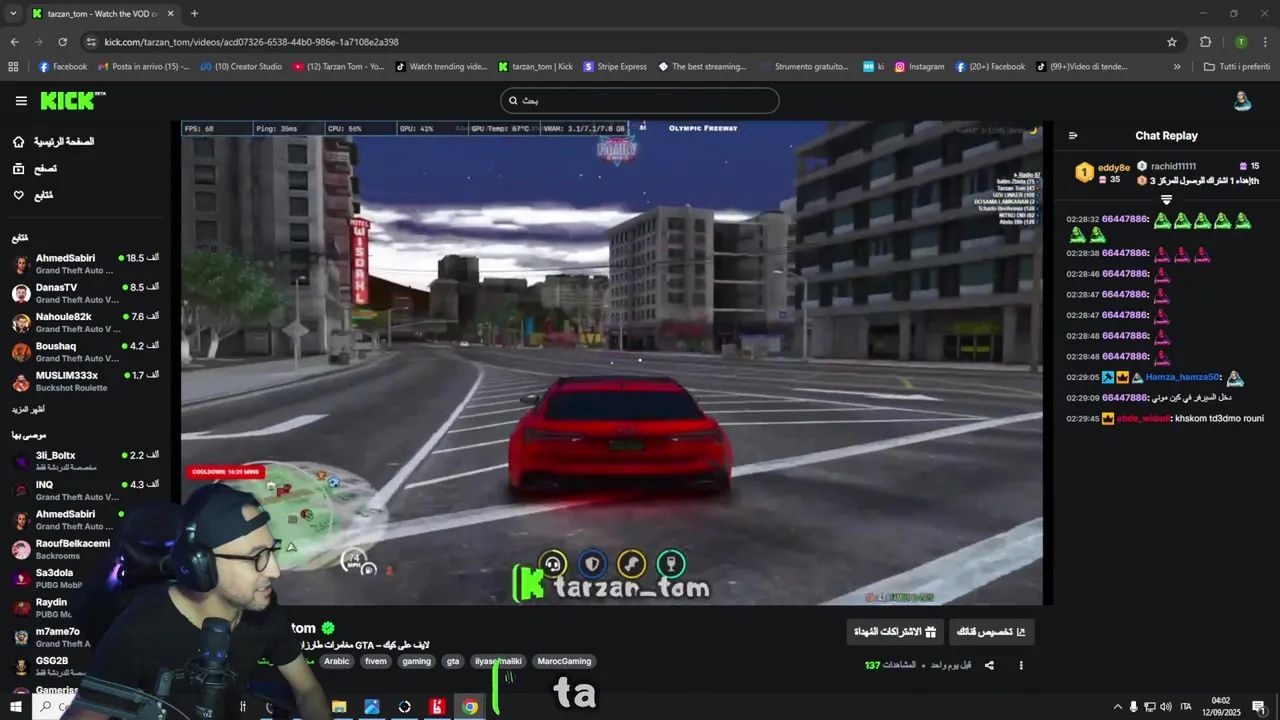Open Chrome profile T avatar

coord(1241,42)
